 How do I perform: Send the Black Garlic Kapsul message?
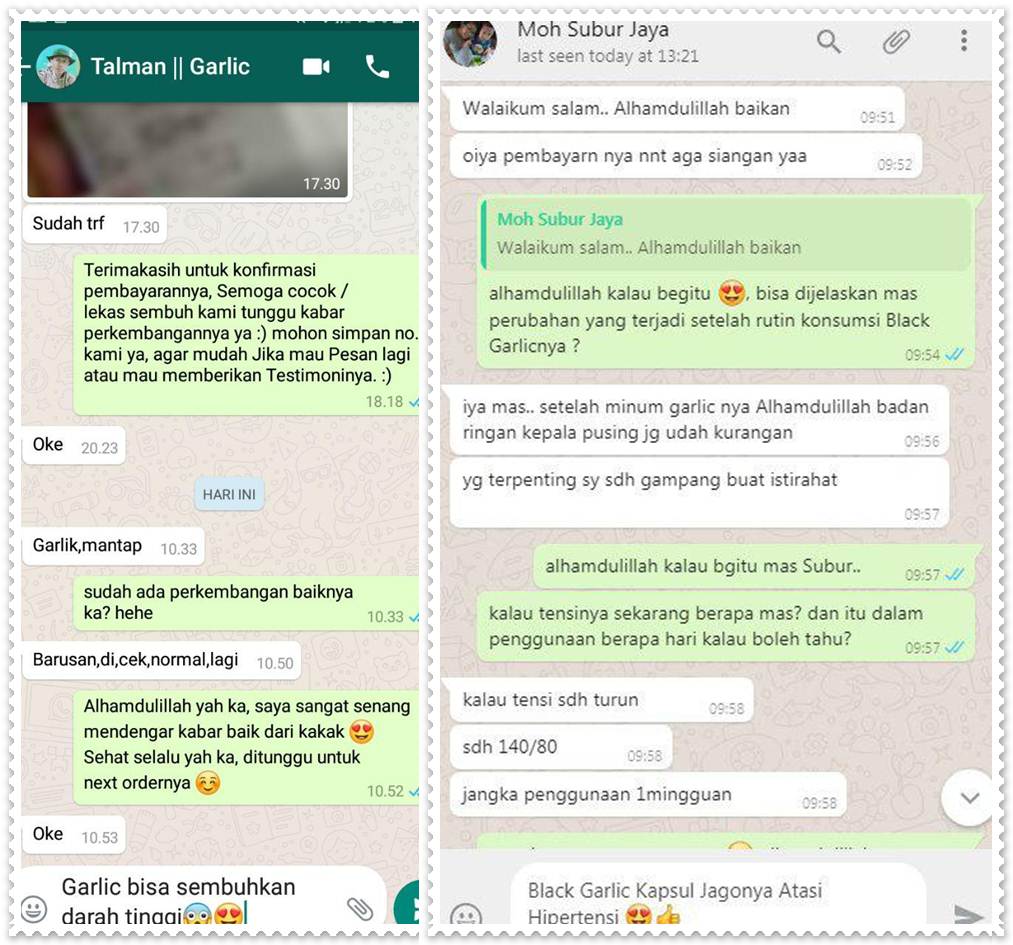[968, 914]
